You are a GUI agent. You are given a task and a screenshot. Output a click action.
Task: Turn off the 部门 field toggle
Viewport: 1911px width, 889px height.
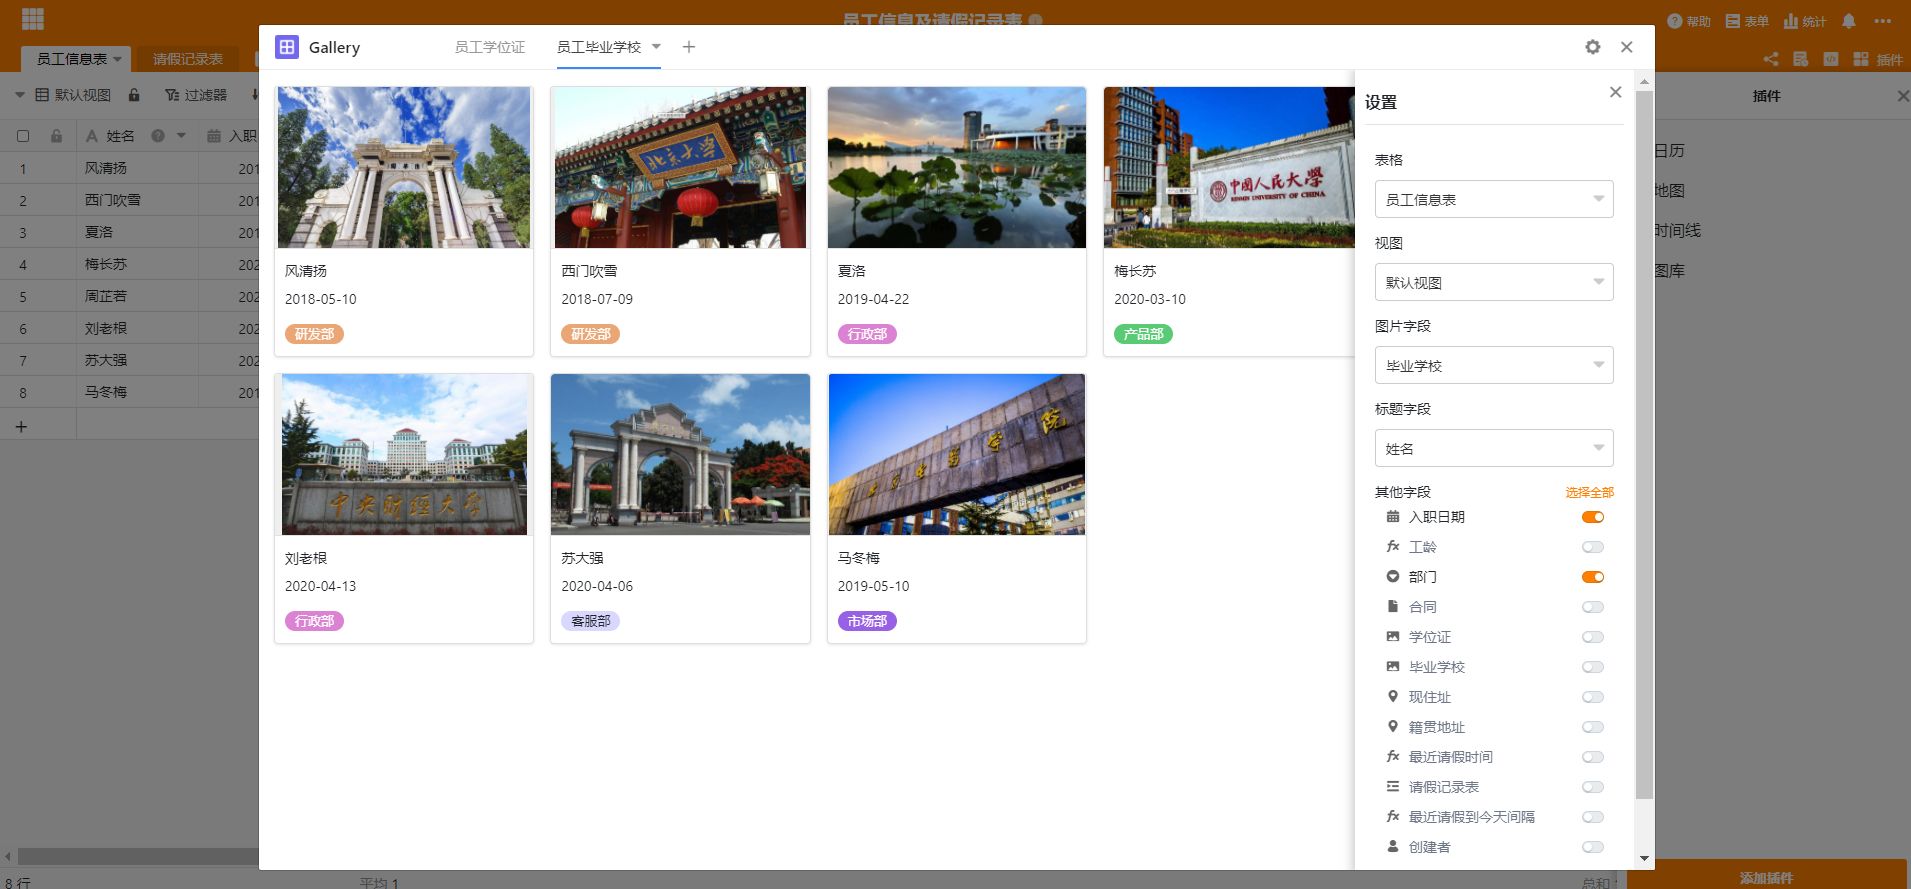pyautogui.click(x=1593, y=577)
